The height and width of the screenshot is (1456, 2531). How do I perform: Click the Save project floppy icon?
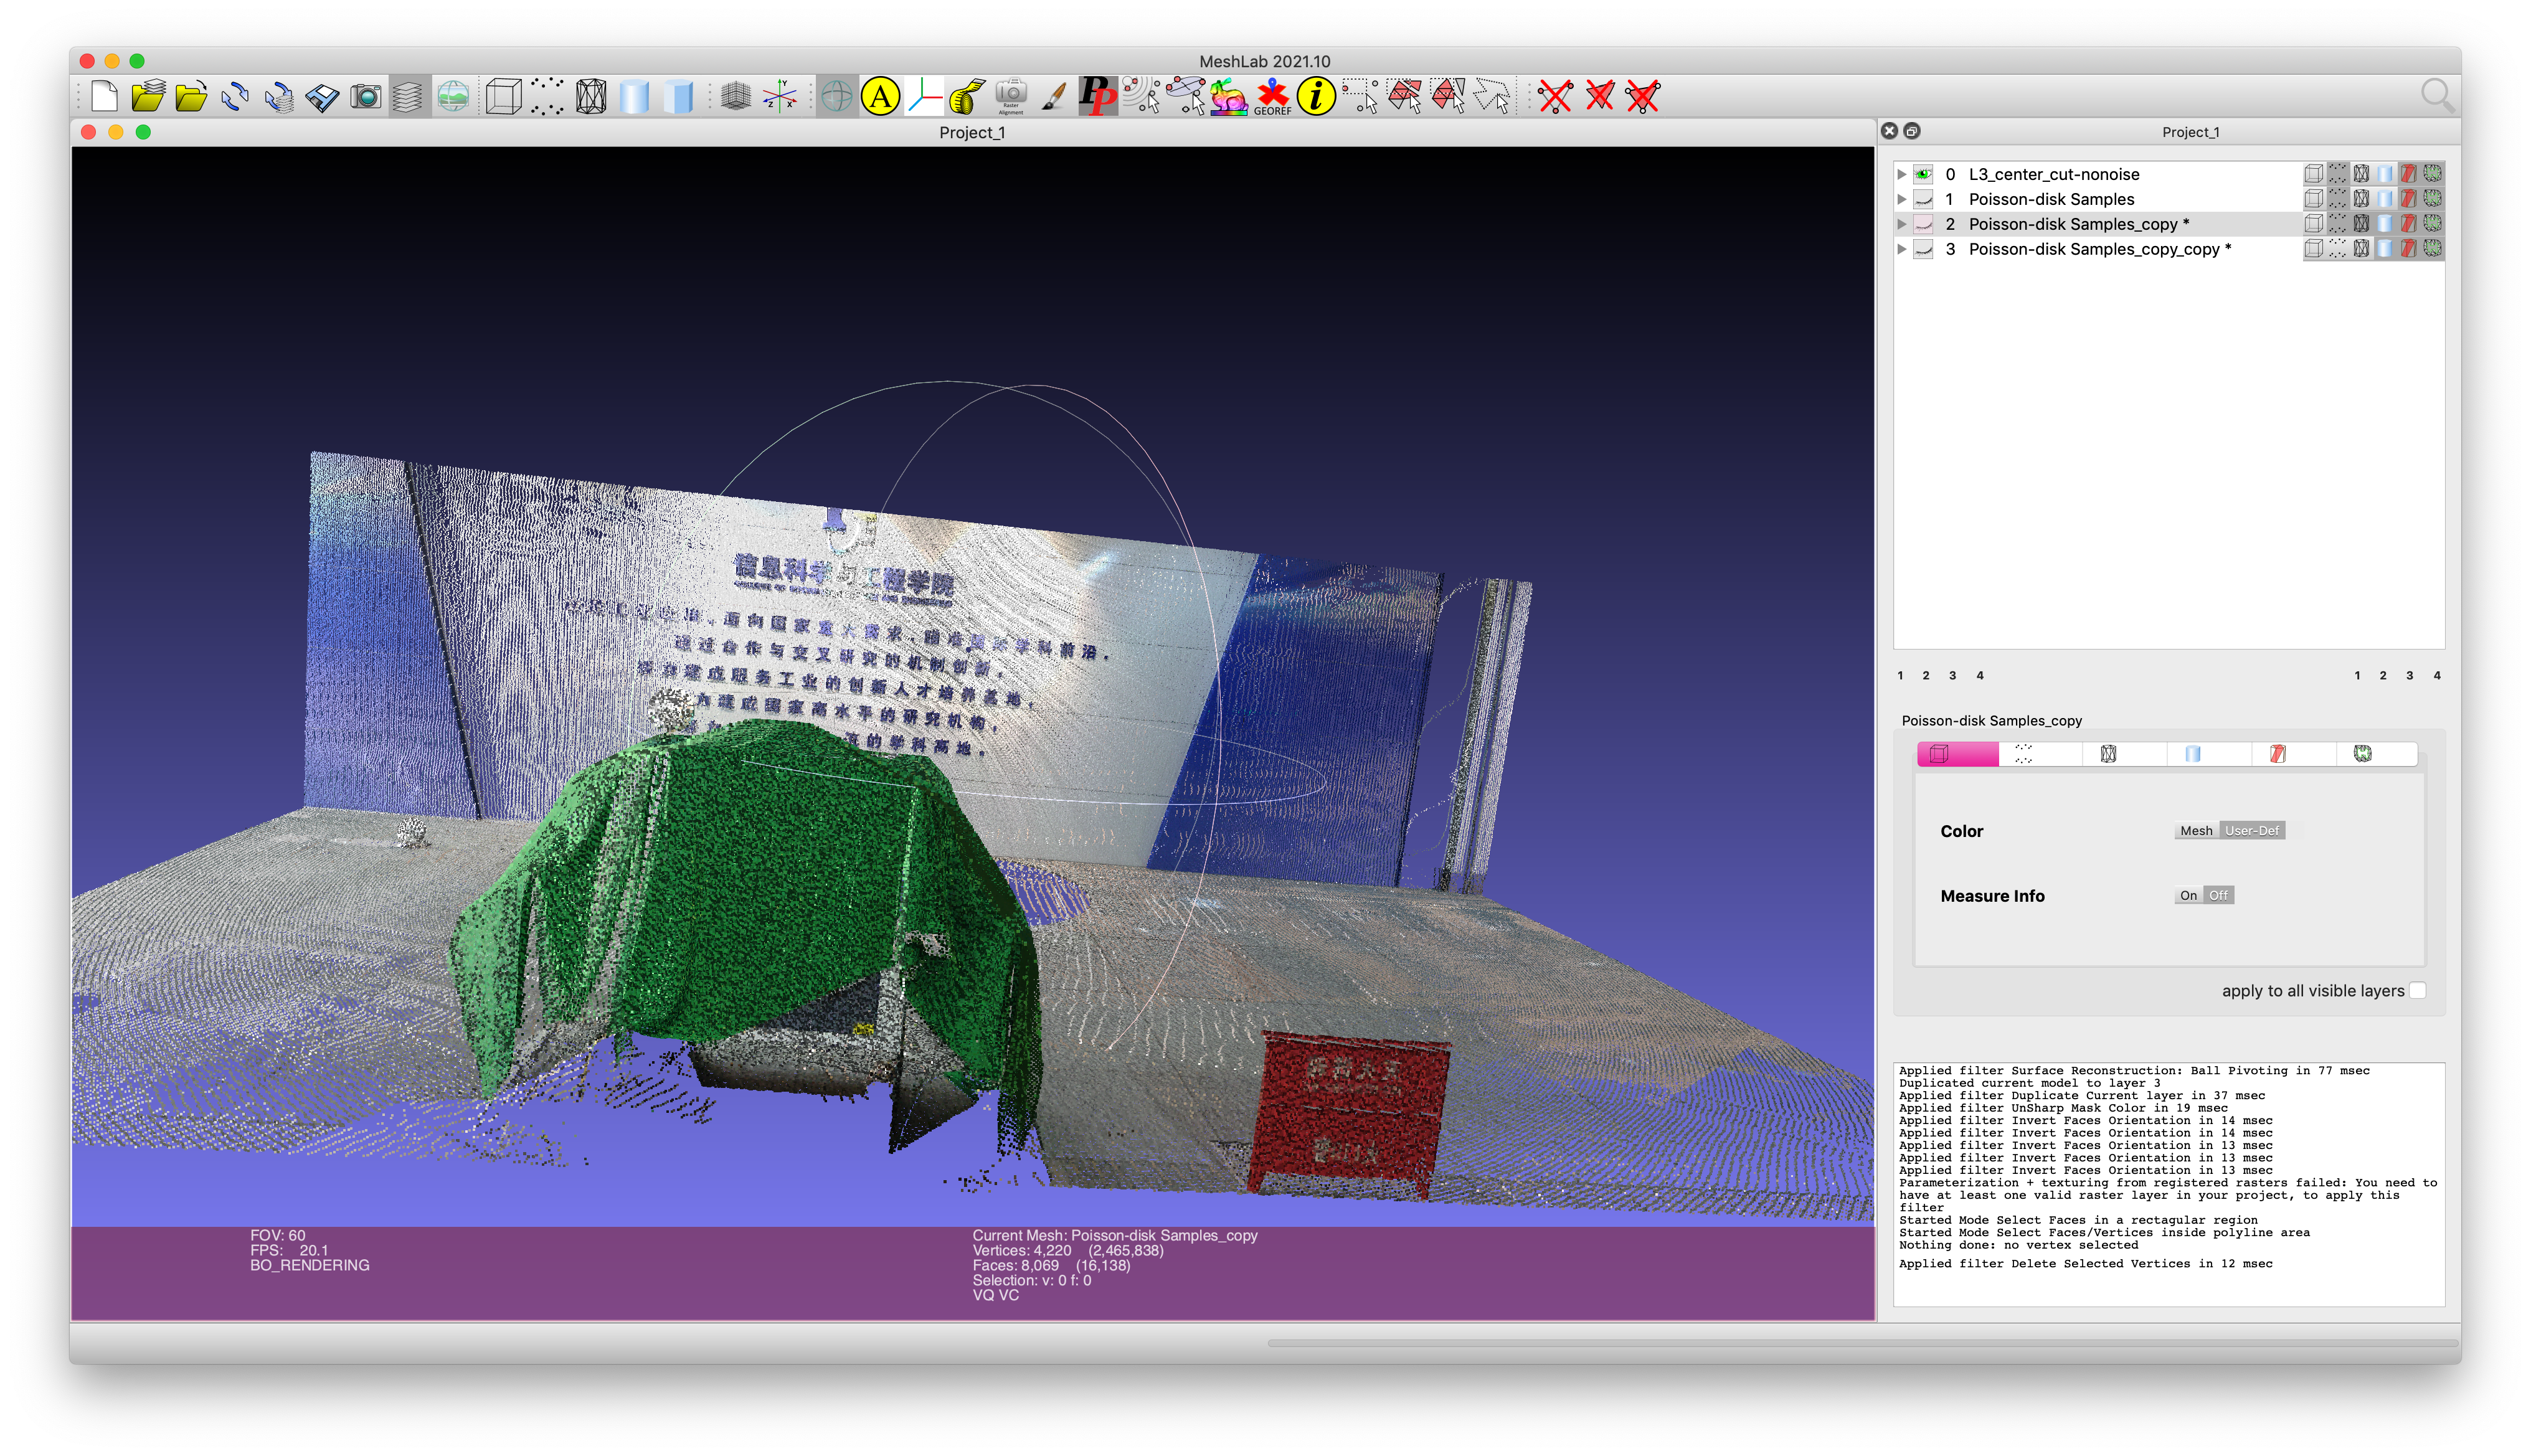(322, 97)
